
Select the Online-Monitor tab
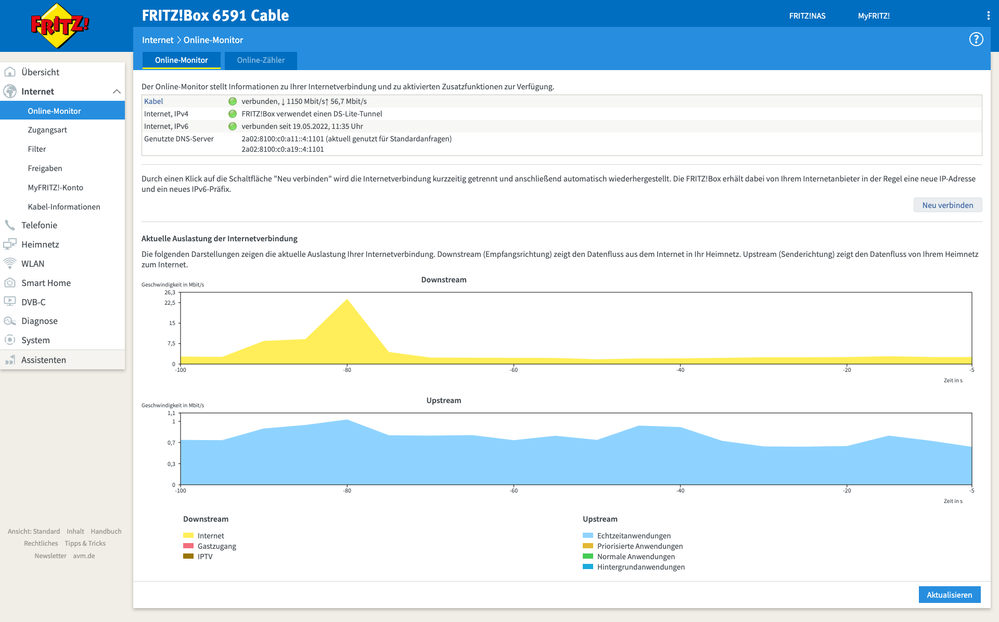[181, 61]
